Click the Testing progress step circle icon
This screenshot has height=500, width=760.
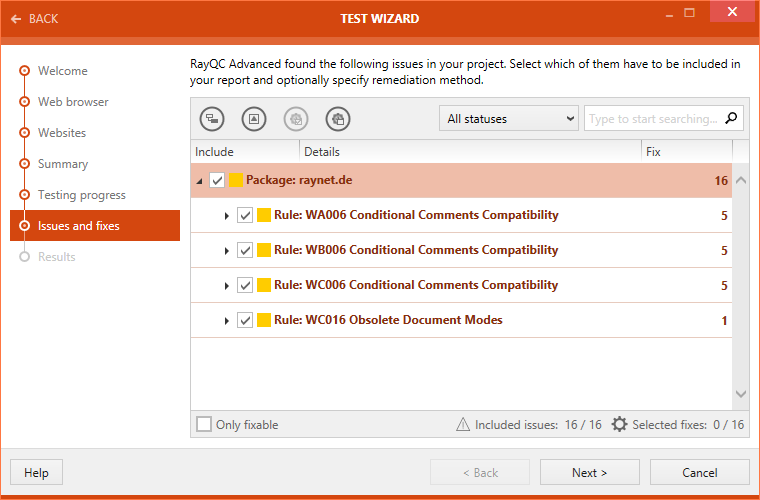tap(24, 195)
